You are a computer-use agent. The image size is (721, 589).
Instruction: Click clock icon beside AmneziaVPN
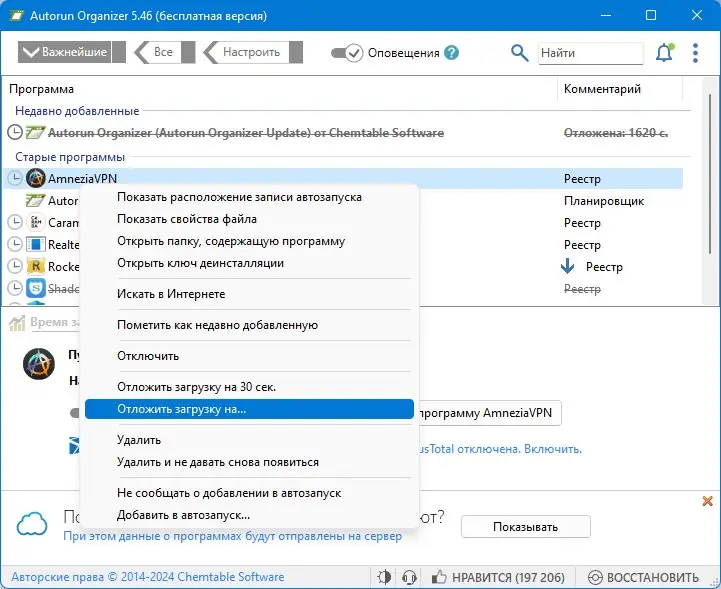(x=15, y=178)
